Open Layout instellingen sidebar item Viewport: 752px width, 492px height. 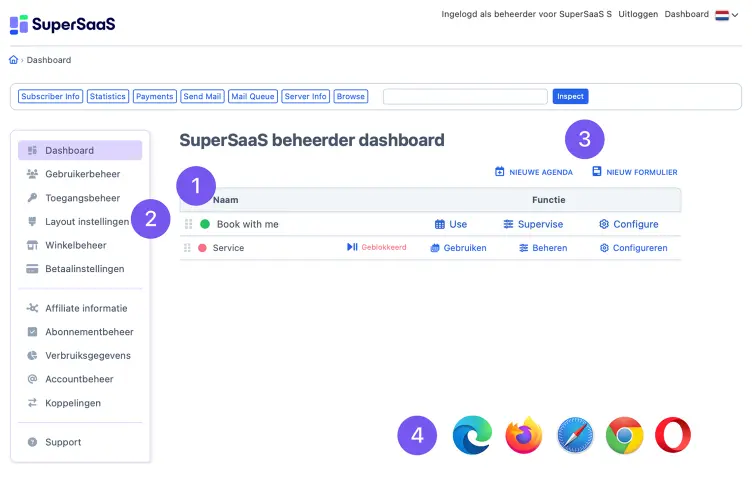(x=80, y=222)
